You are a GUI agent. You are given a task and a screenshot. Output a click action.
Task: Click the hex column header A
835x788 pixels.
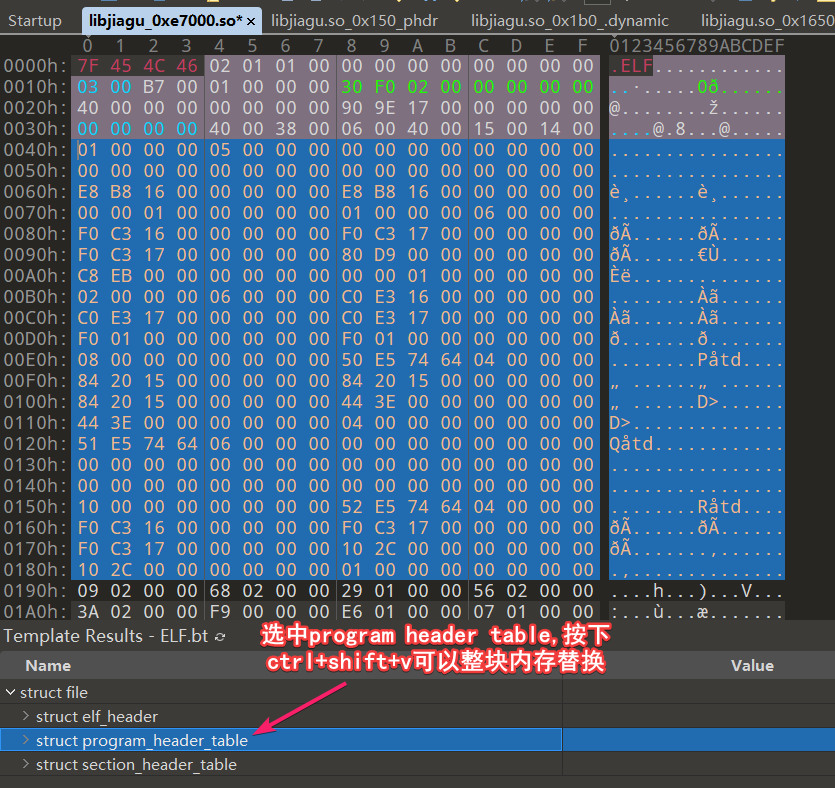click(418, 46)
